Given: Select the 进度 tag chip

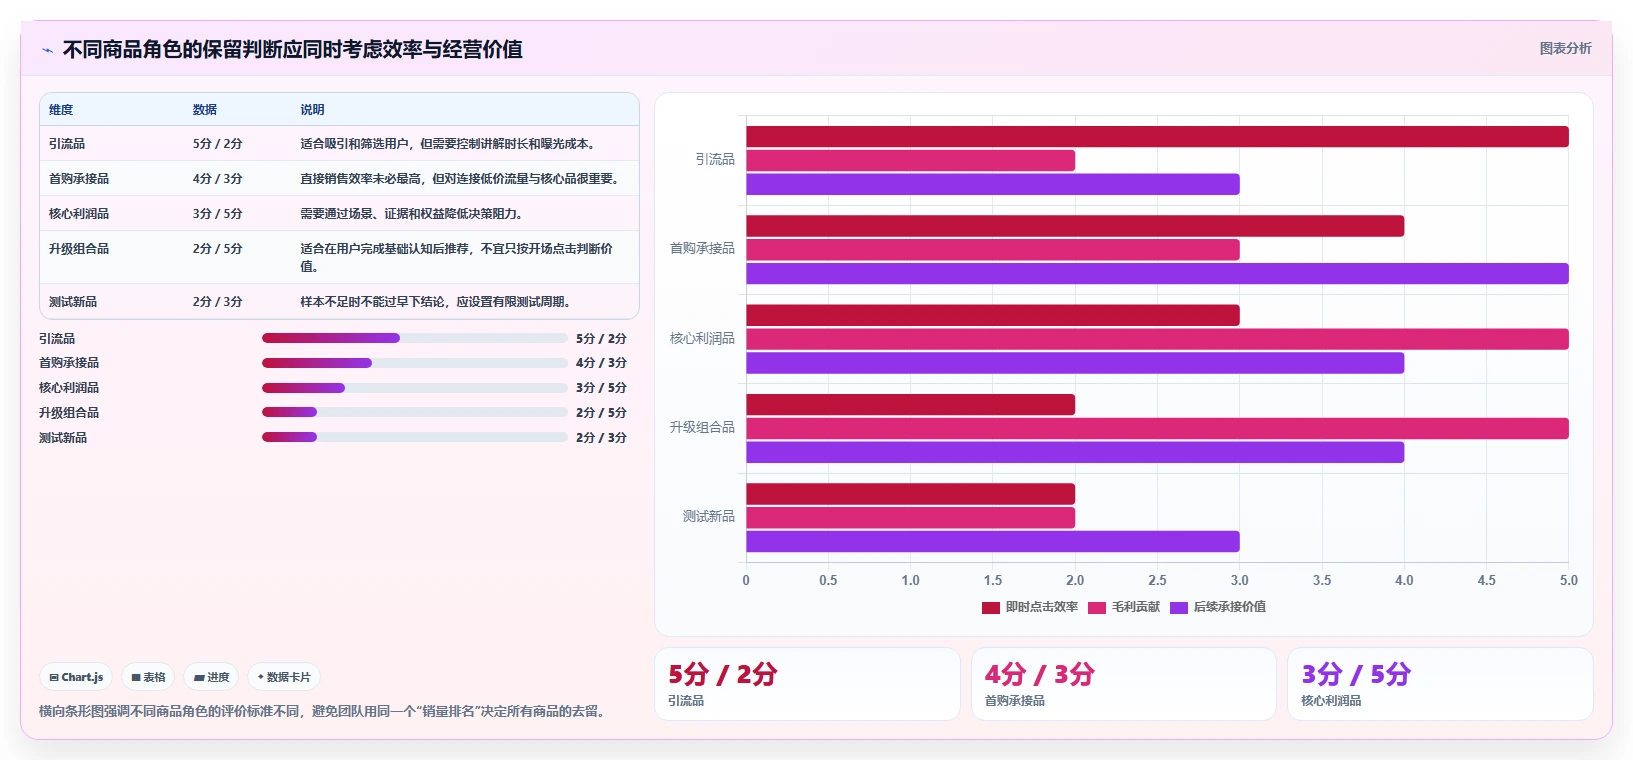Looking at the screenshot, I should pos(211,677).
